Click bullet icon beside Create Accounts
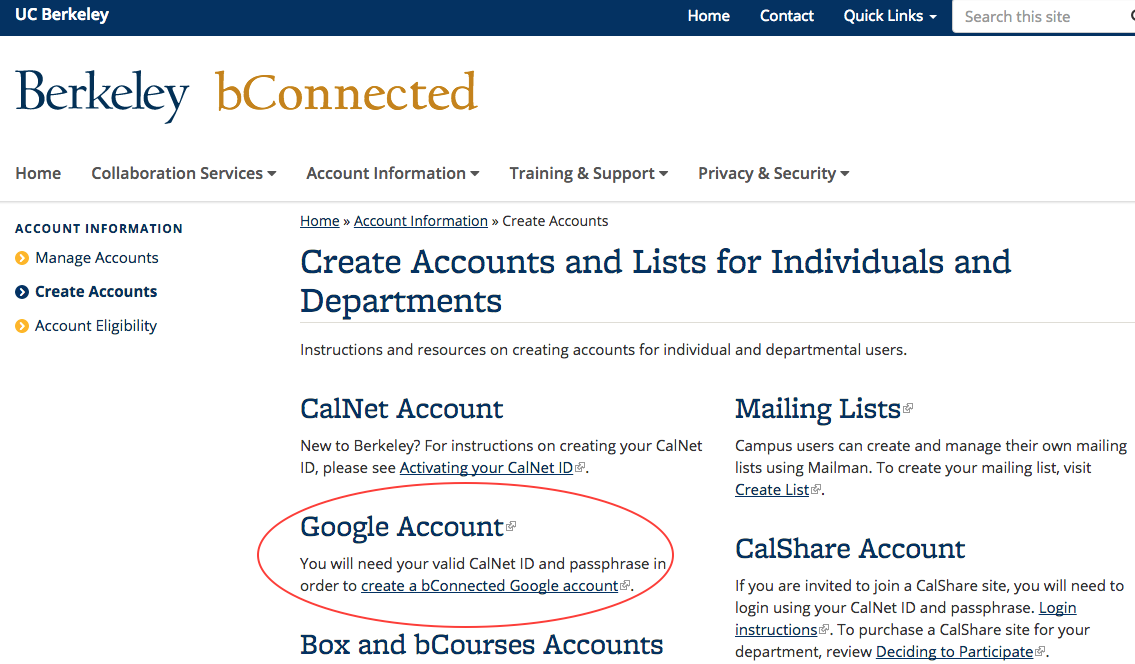 22,292
